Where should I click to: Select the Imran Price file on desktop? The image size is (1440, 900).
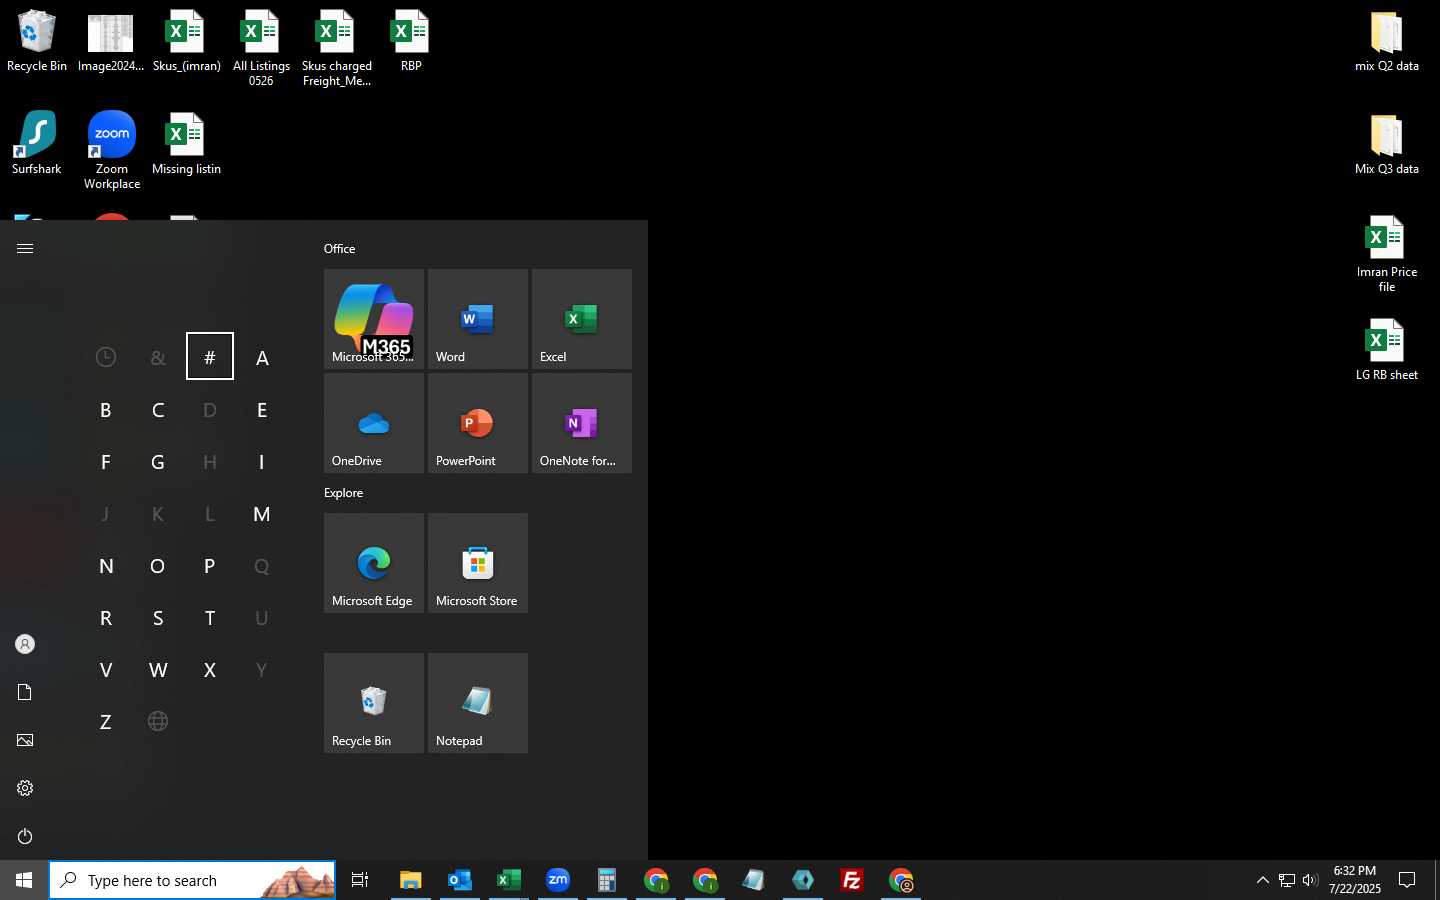point(1387,254)
